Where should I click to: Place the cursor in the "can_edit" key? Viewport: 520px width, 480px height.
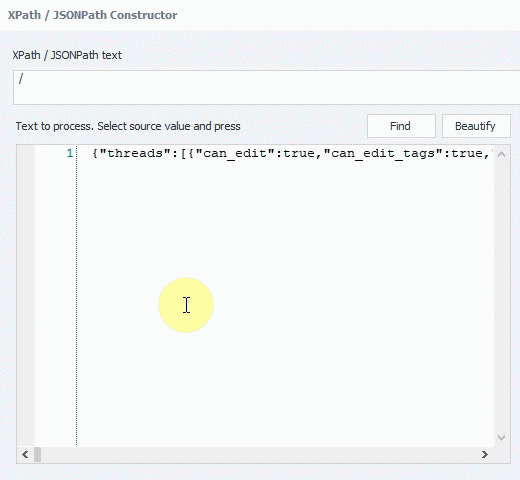[x=235, y=153]
